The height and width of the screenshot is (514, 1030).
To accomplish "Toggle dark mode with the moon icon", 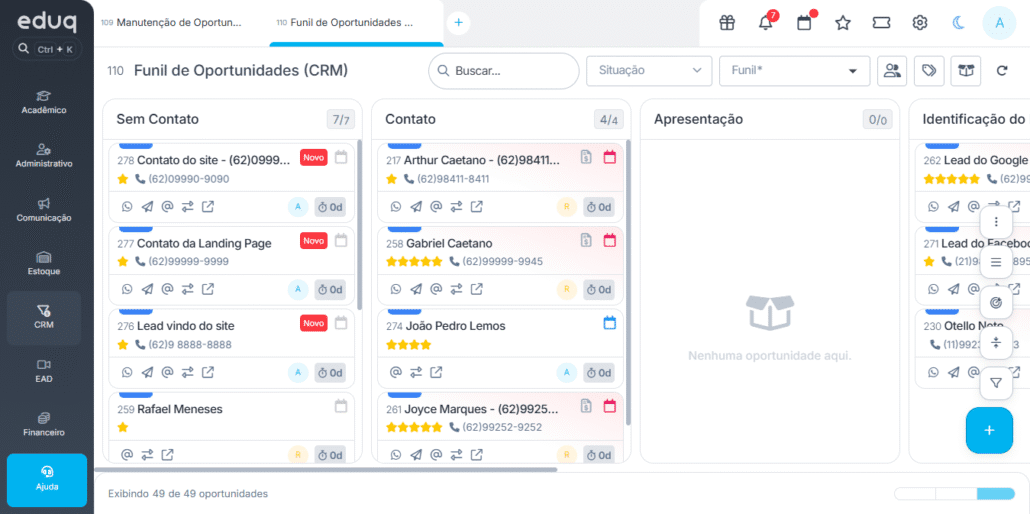I will (959, 23).
